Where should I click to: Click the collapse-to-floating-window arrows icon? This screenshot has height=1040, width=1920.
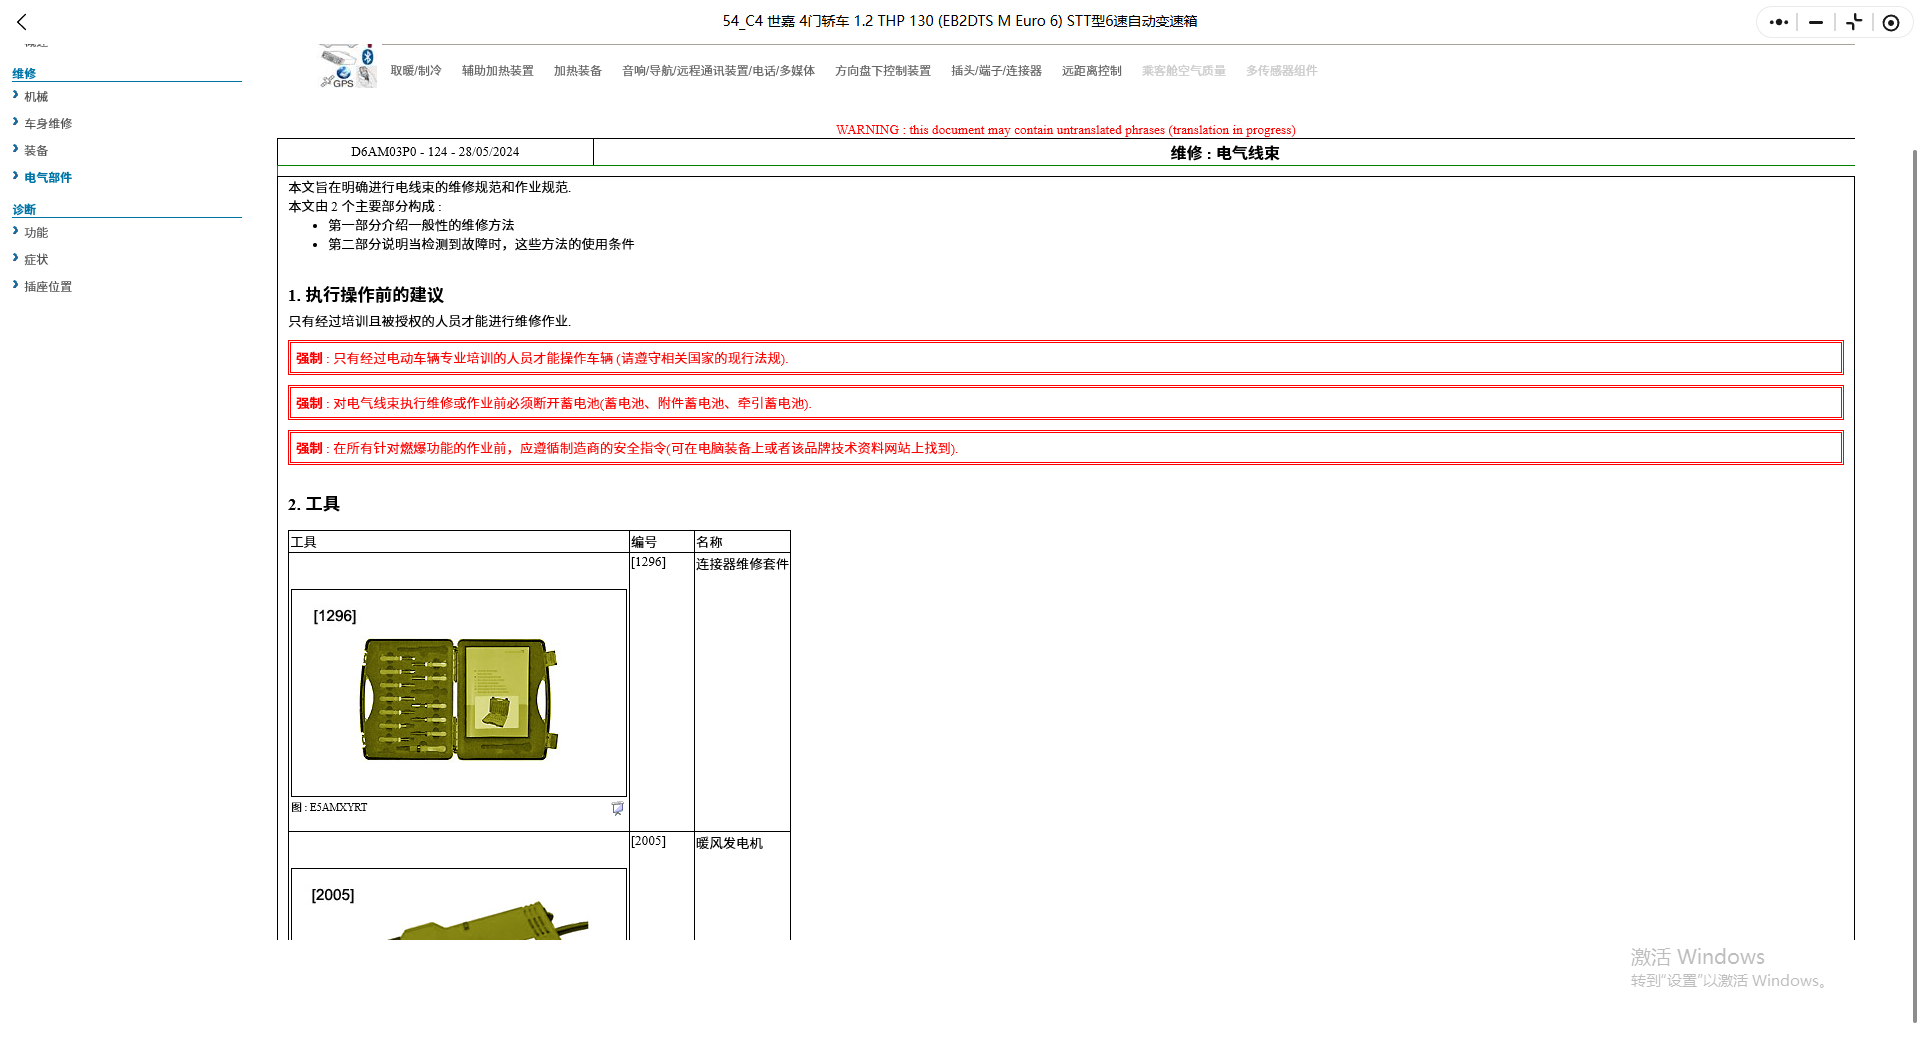1854,22
